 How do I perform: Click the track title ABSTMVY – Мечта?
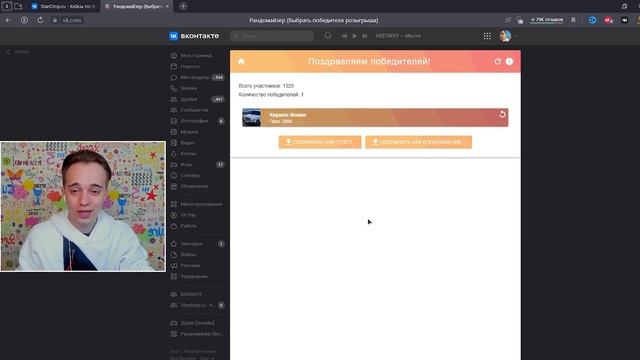point(398,36)
